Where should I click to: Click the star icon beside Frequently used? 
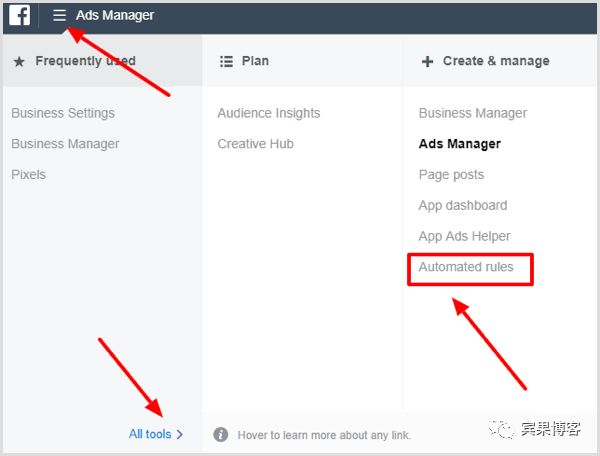point(19,61)
